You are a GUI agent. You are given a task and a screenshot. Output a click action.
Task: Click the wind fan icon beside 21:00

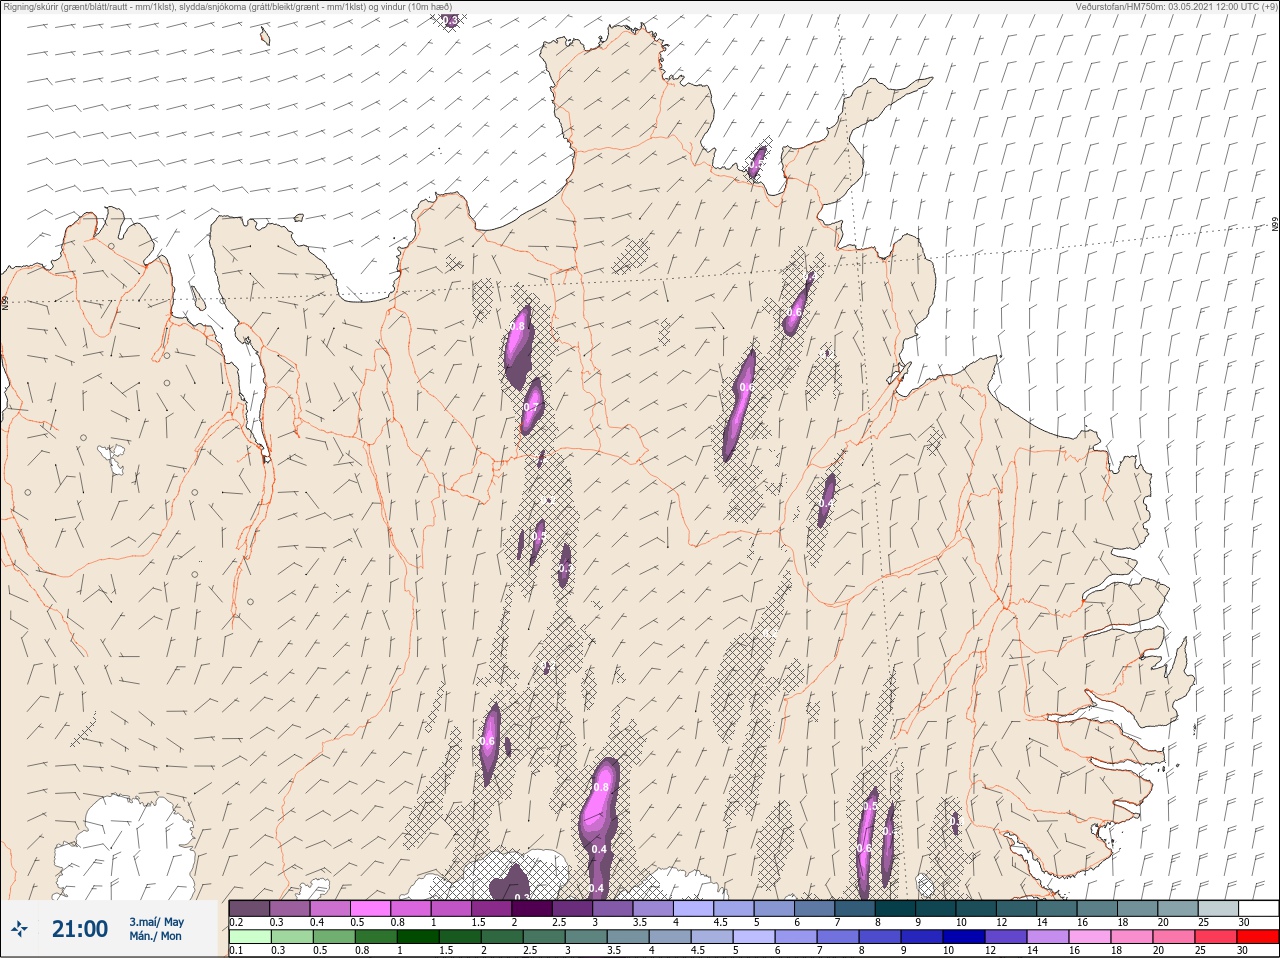[x=19, y=930]
